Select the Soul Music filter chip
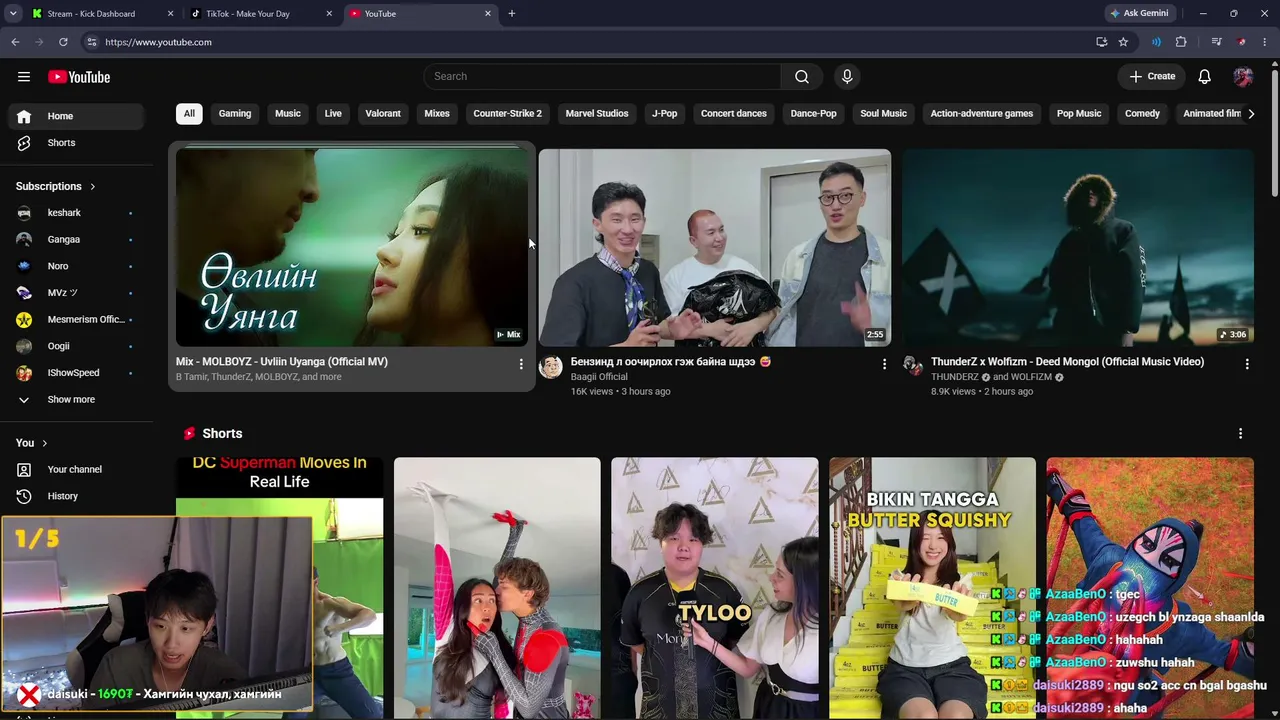1280x720 pixels. pos(884,114)
